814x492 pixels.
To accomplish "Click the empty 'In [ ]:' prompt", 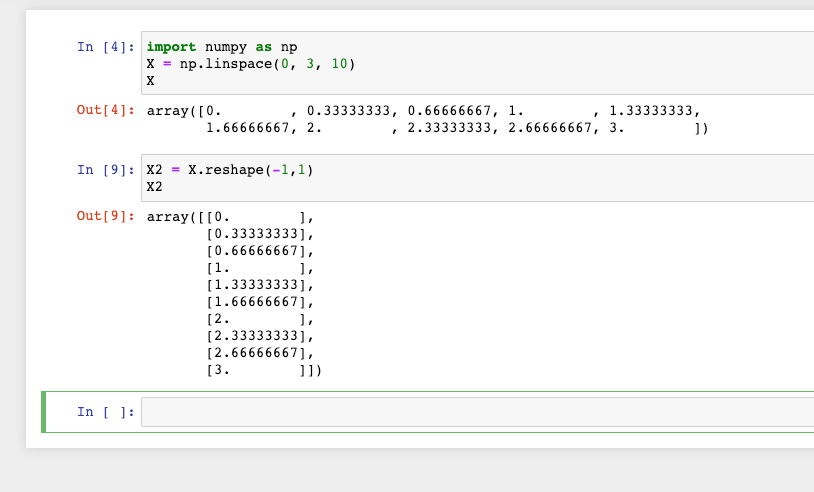I will (x=106, y=412).
